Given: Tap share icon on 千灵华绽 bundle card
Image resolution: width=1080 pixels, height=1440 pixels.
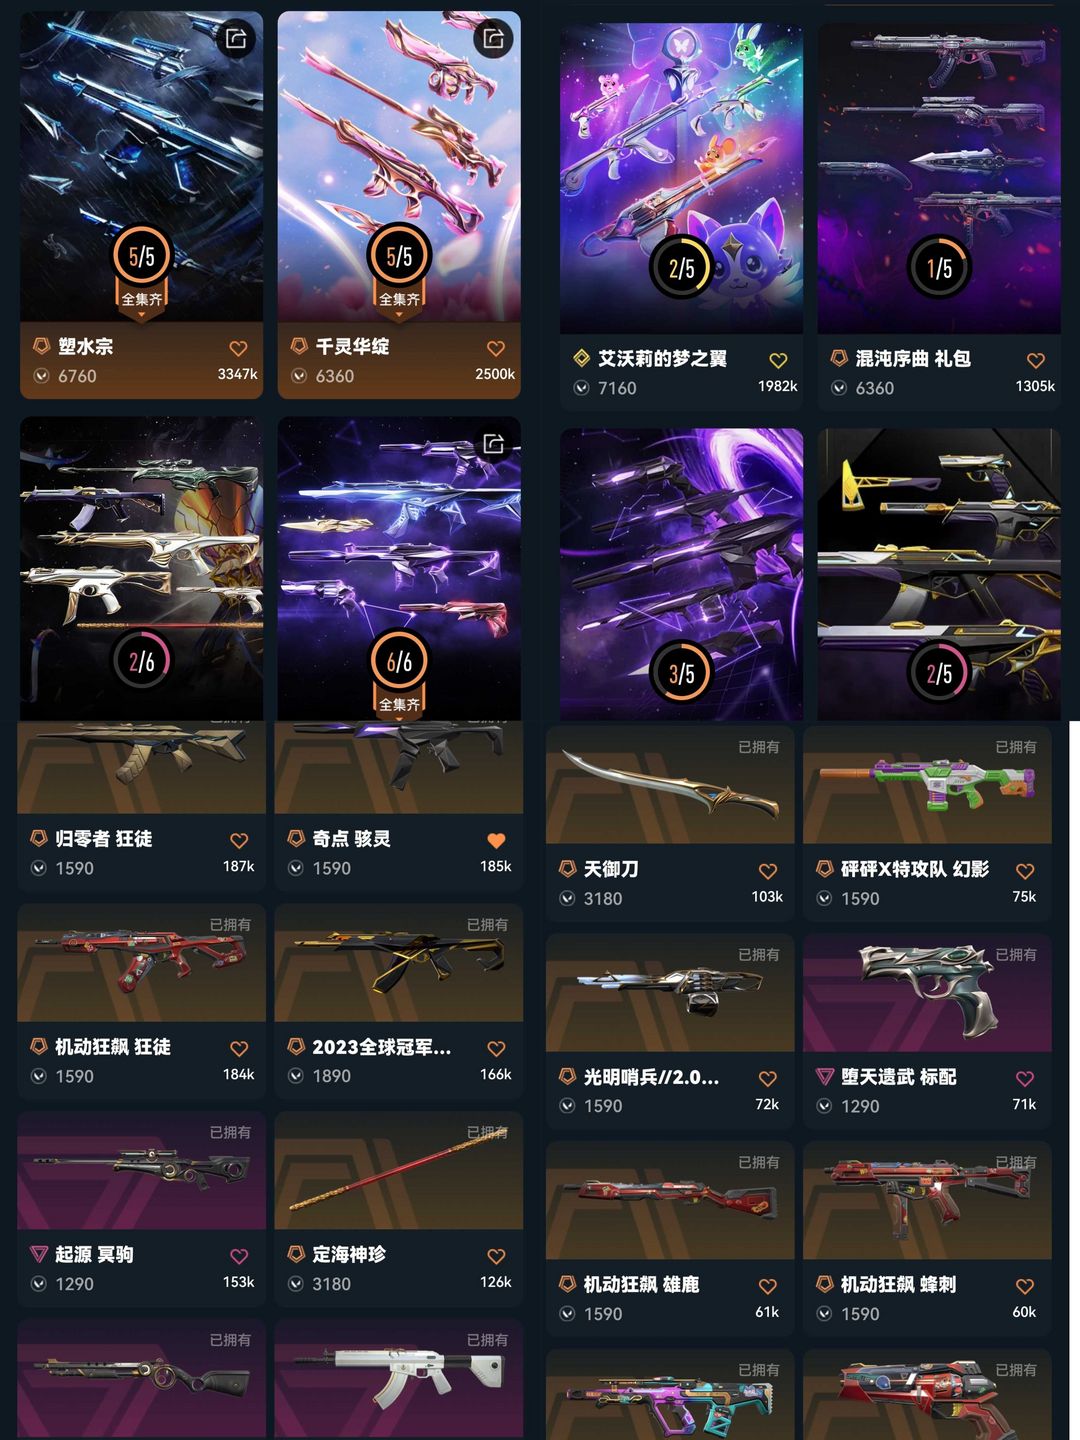Looking at the screenshot, I should 493,39.
